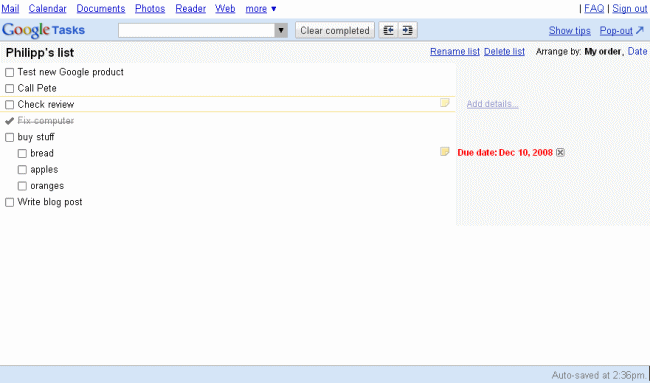The width and height of the screenshot is (650, 383).
Task: Click the Due date Dec 10, 2008 text
Action: (x=505, y=153)
